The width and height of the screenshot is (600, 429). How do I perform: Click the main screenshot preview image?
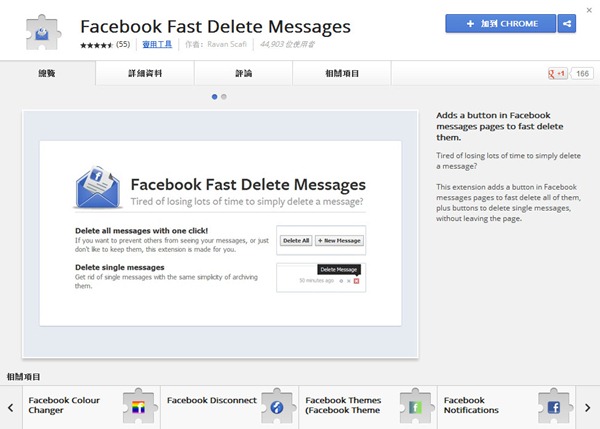pyautogui.click(x=220, y=234)
